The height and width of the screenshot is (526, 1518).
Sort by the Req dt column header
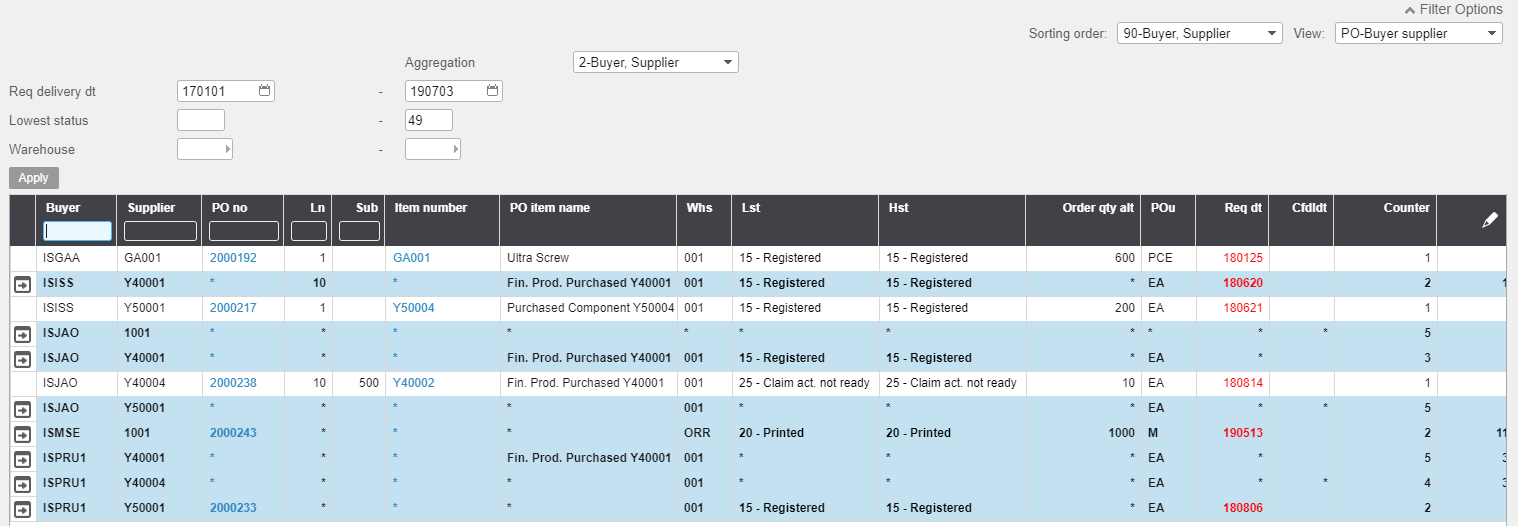(x=1244, y=208)
